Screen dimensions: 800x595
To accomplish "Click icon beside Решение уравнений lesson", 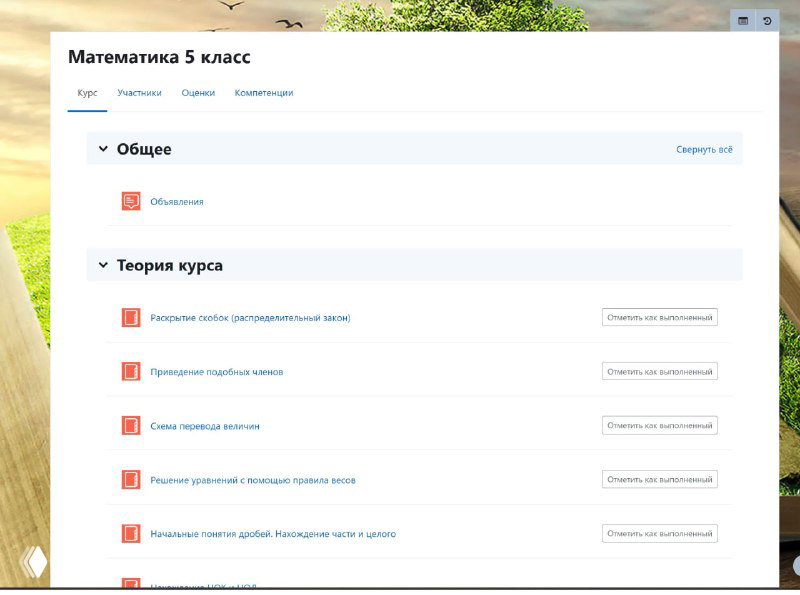I will click(x=131, y=480).
